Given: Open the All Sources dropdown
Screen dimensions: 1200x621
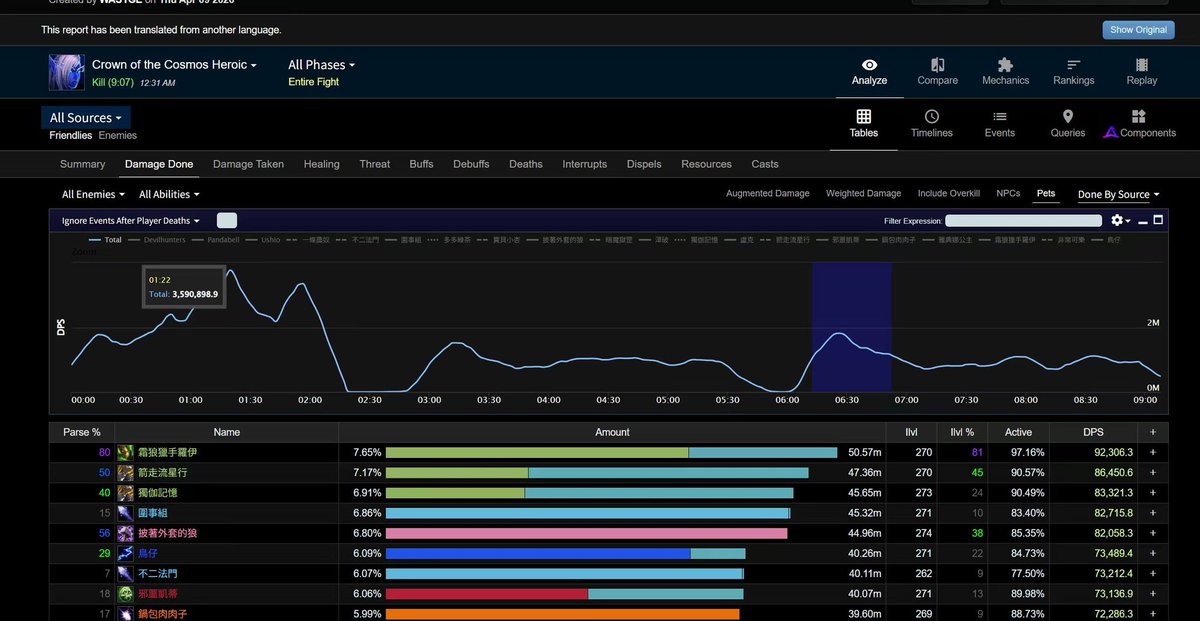Looking at the screenshot, I should click(x=86, y=118).
